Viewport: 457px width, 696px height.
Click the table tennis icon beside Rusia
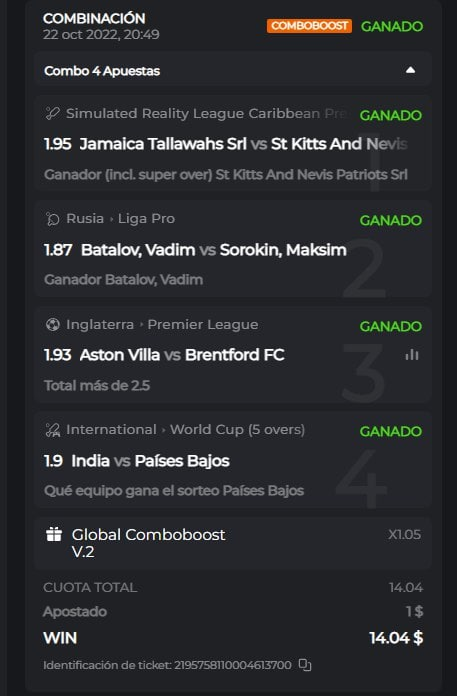coord(52,219)
